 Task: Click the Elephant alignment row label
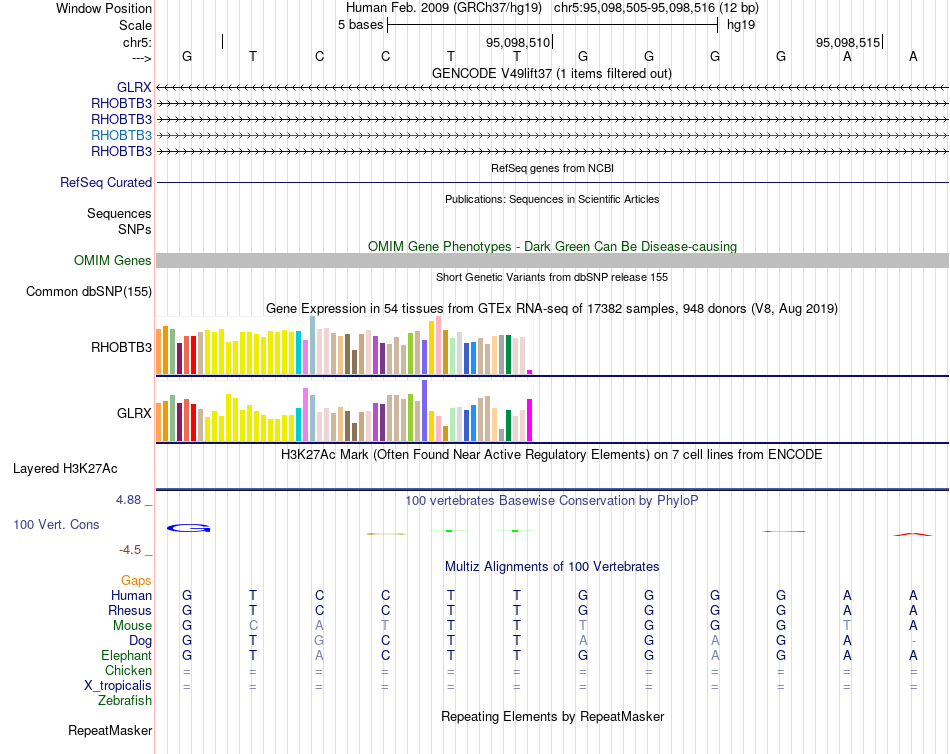coord(126,656)
